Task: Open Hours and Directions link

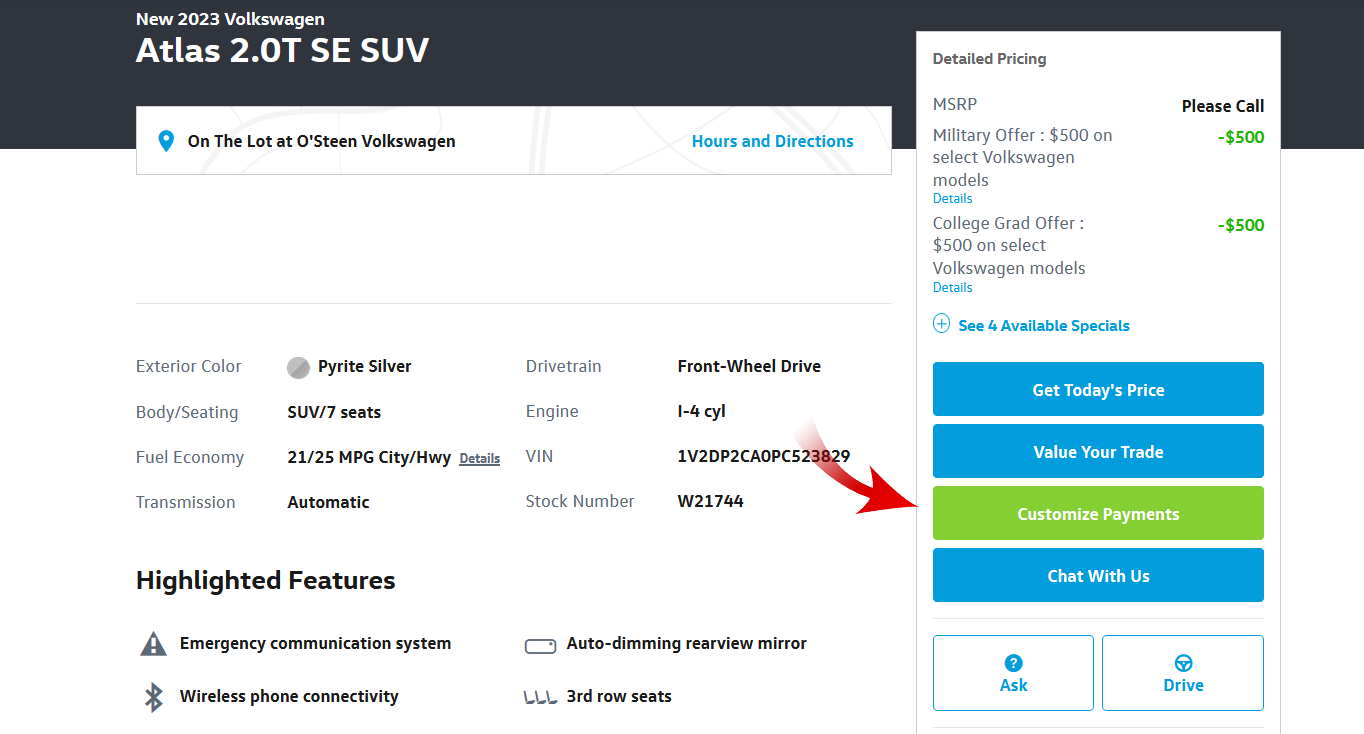Action: pyautogui.click(x=773, y=141)
